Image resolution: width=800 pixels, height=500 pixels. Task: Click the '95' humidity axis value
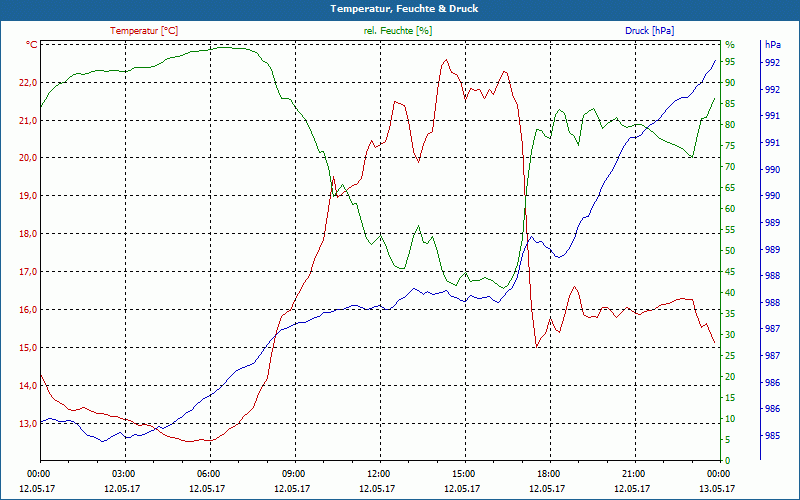coord(730,62)
